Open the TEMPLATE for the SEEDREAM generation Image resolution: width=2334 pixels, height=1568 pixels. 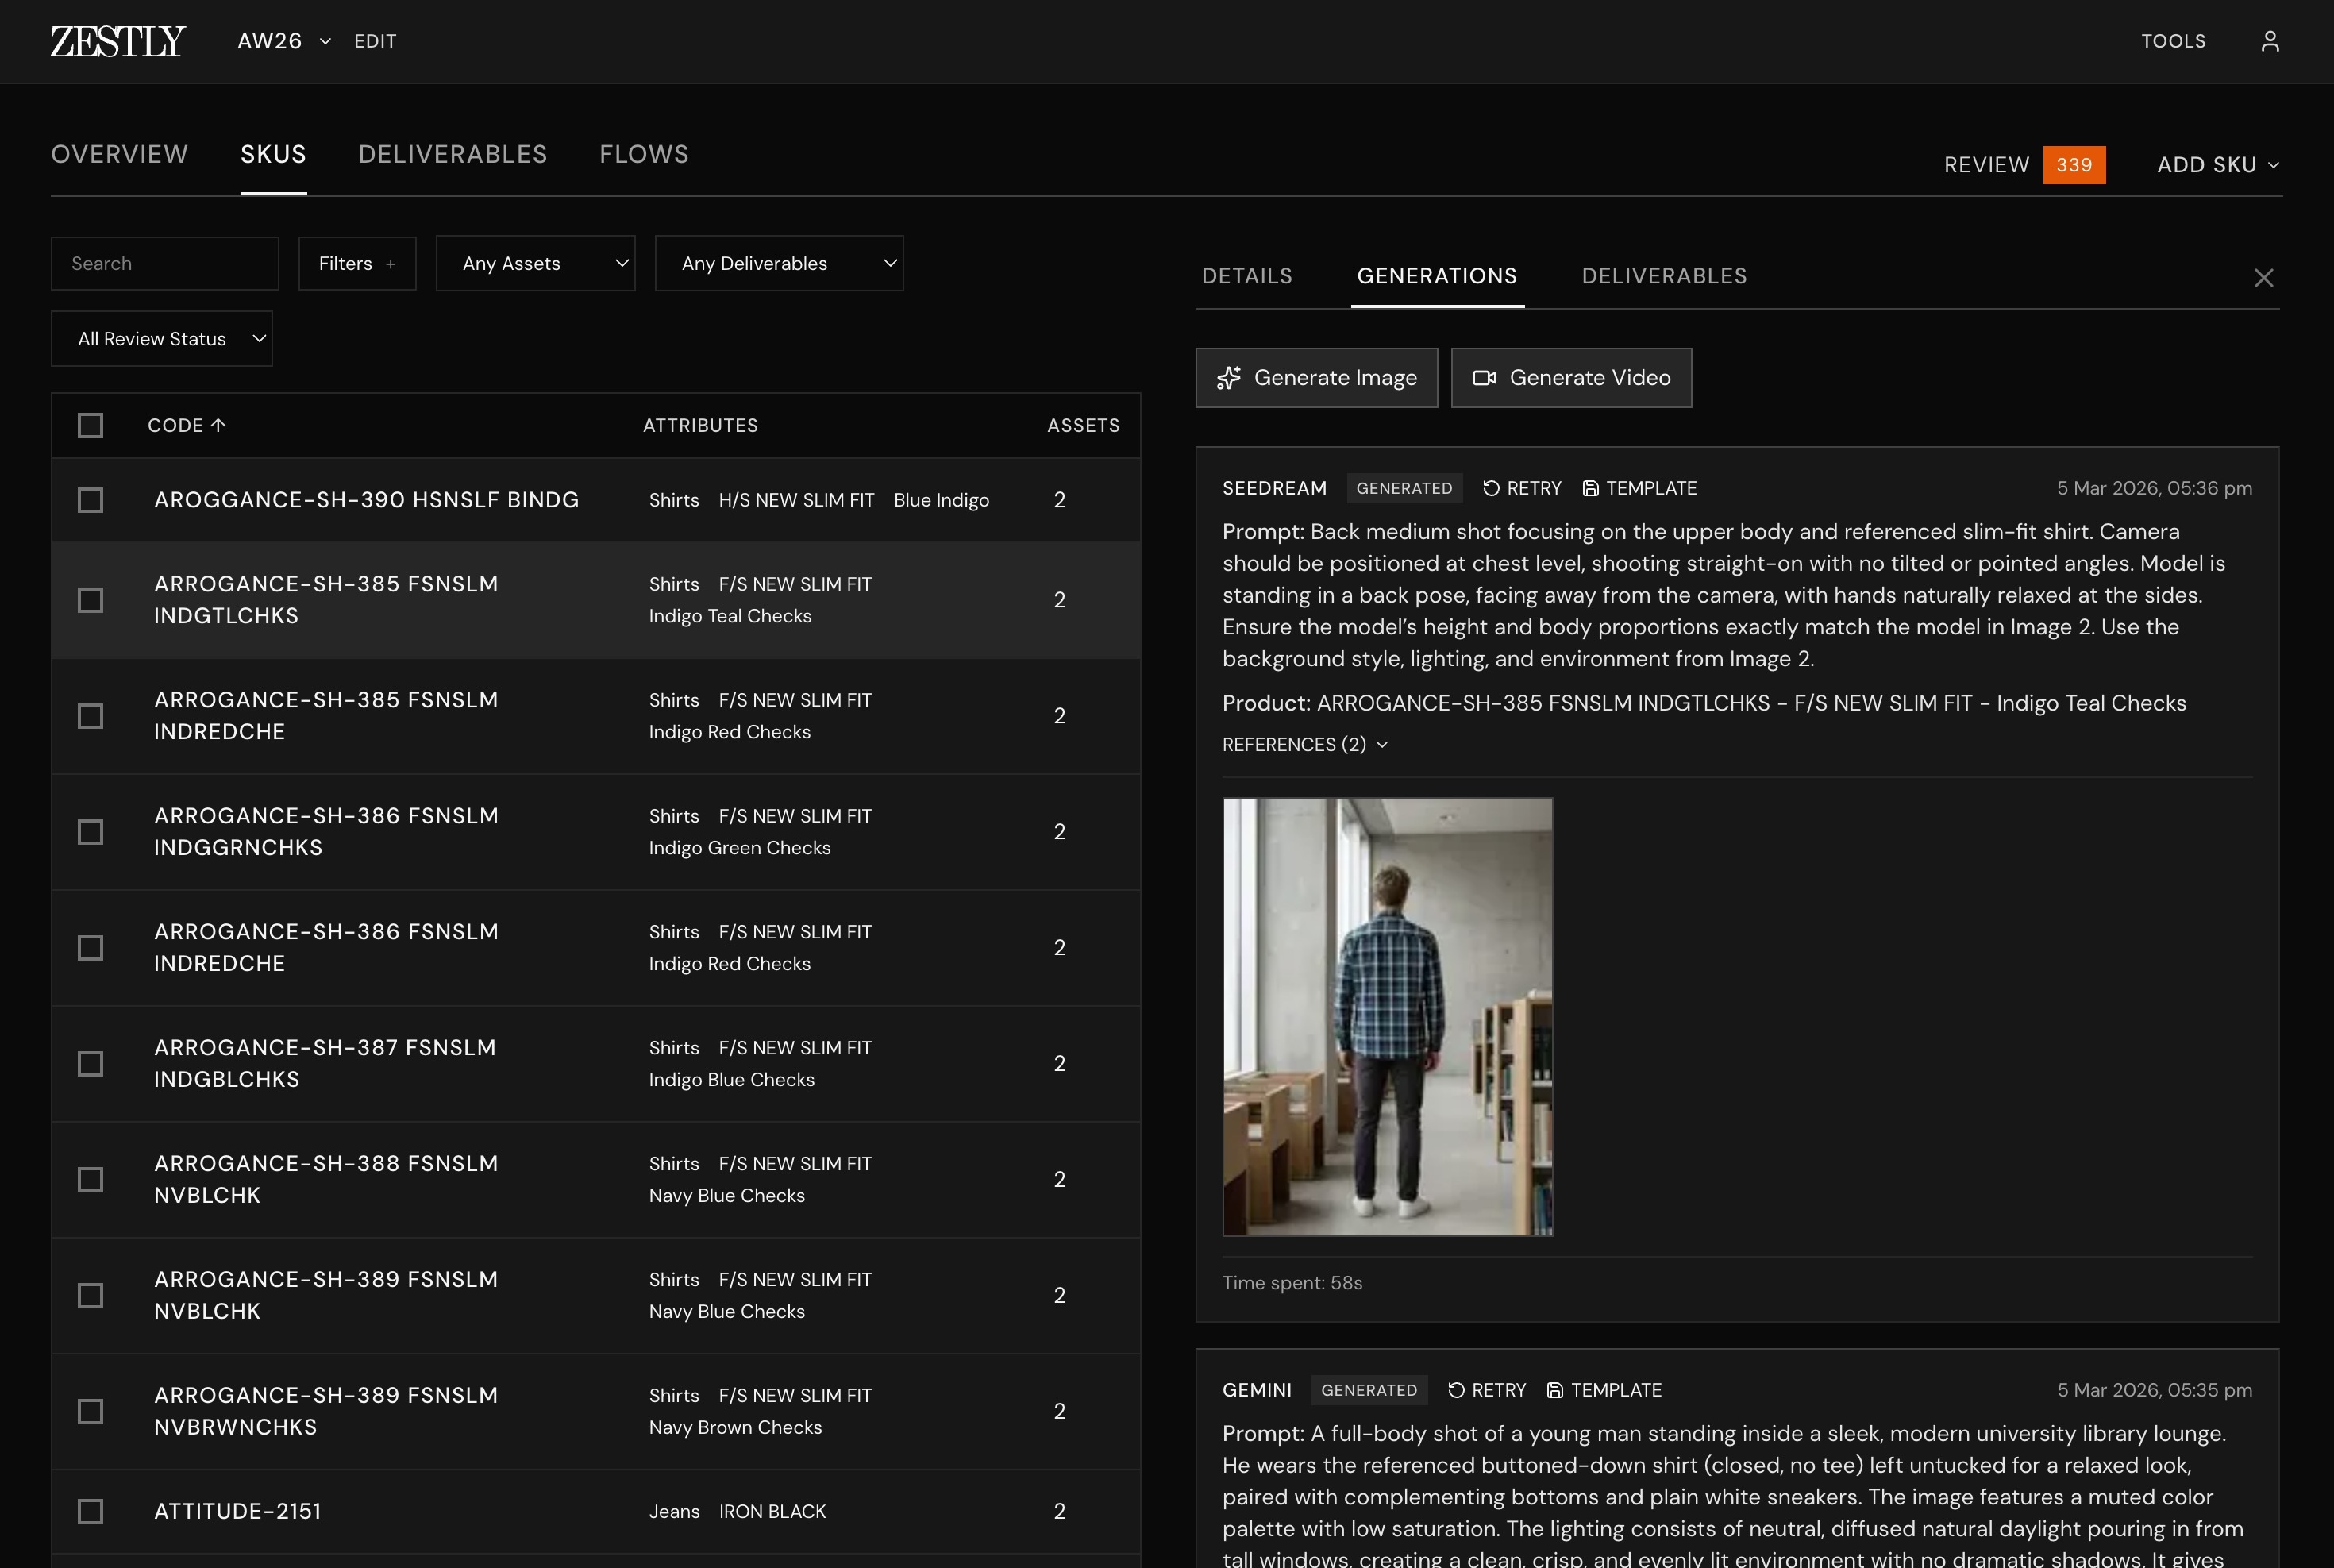pos(1640,488)
